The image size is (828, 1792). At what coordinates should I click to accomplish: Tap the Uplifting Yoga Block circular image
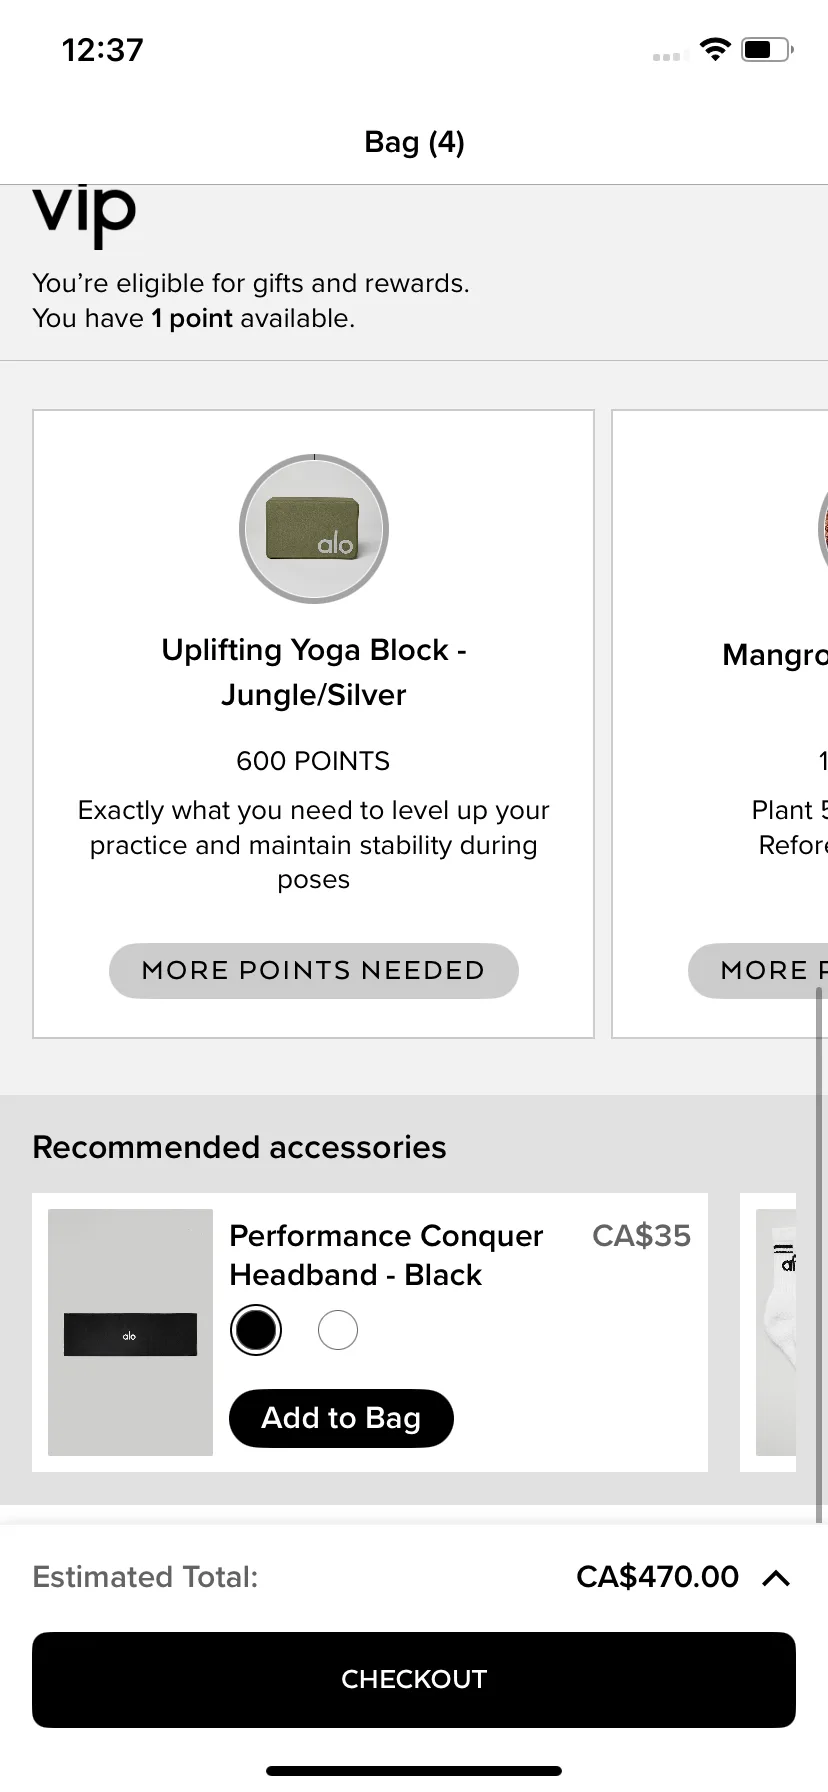[x=314, y=529]
